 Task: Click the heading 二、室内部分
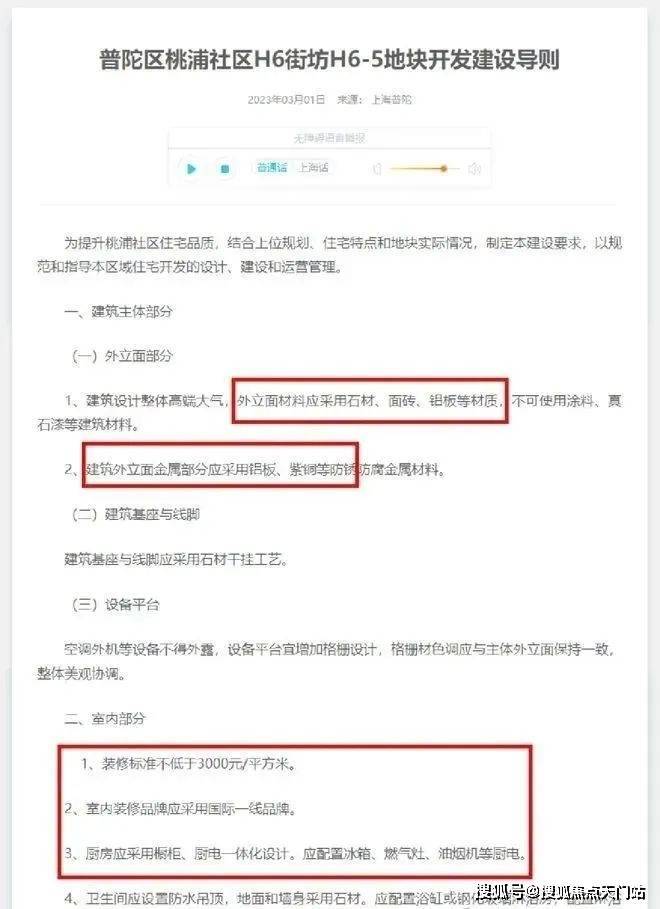pyautogui.click(x=105, y=719)
